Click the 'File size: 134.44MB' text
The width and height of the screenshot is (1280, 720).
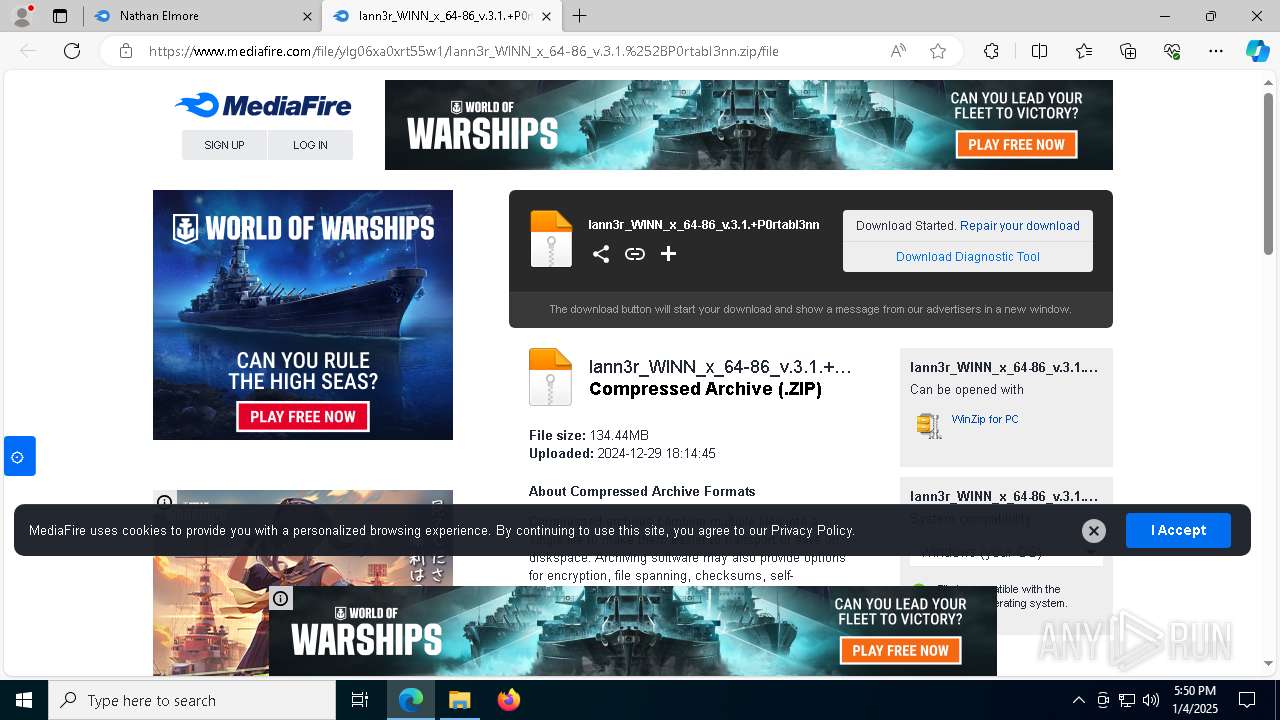589,435
